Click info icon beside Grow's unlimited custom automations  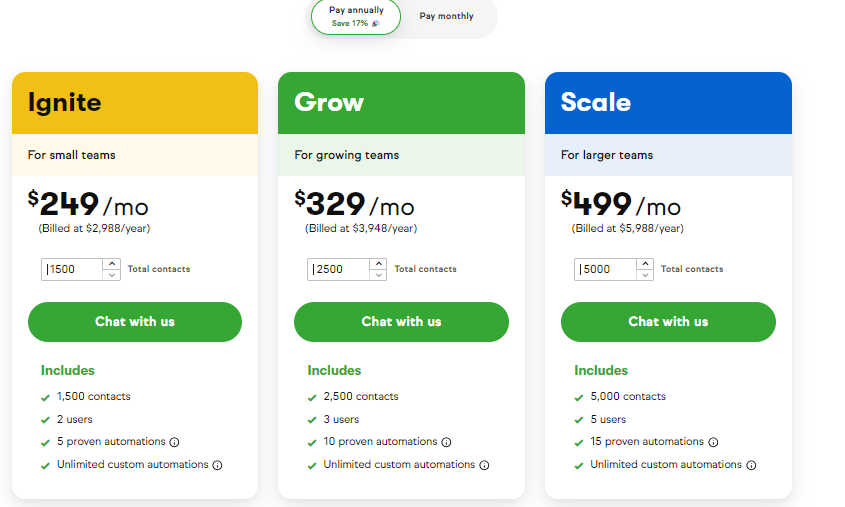[x=484, y=465]
